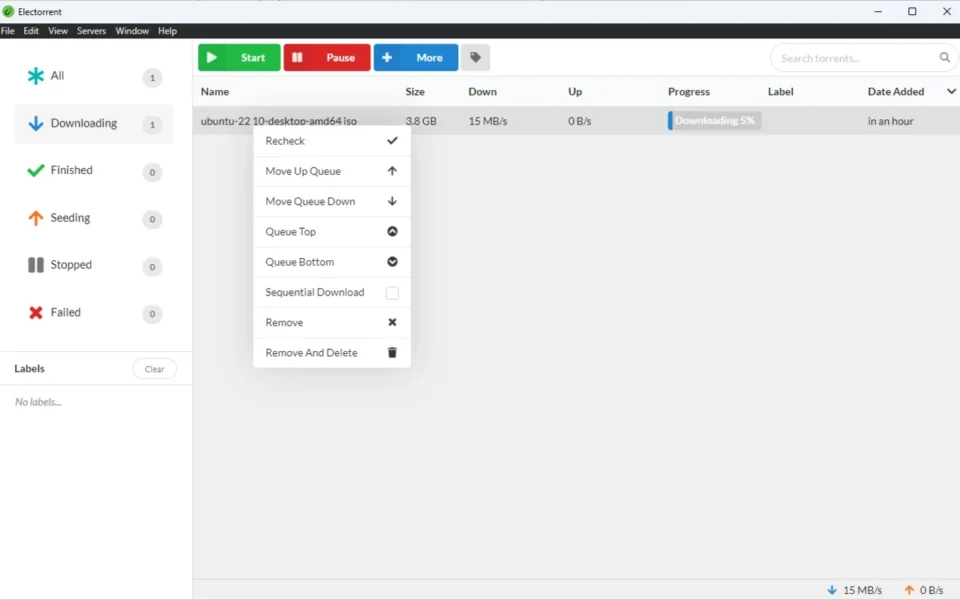
Task: Open the Help menu
Action: [167, 31]
